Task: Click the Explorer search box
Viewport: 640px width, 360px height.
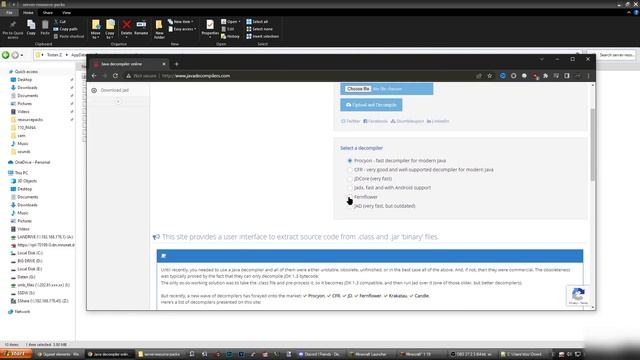Action: pos(611,55)
